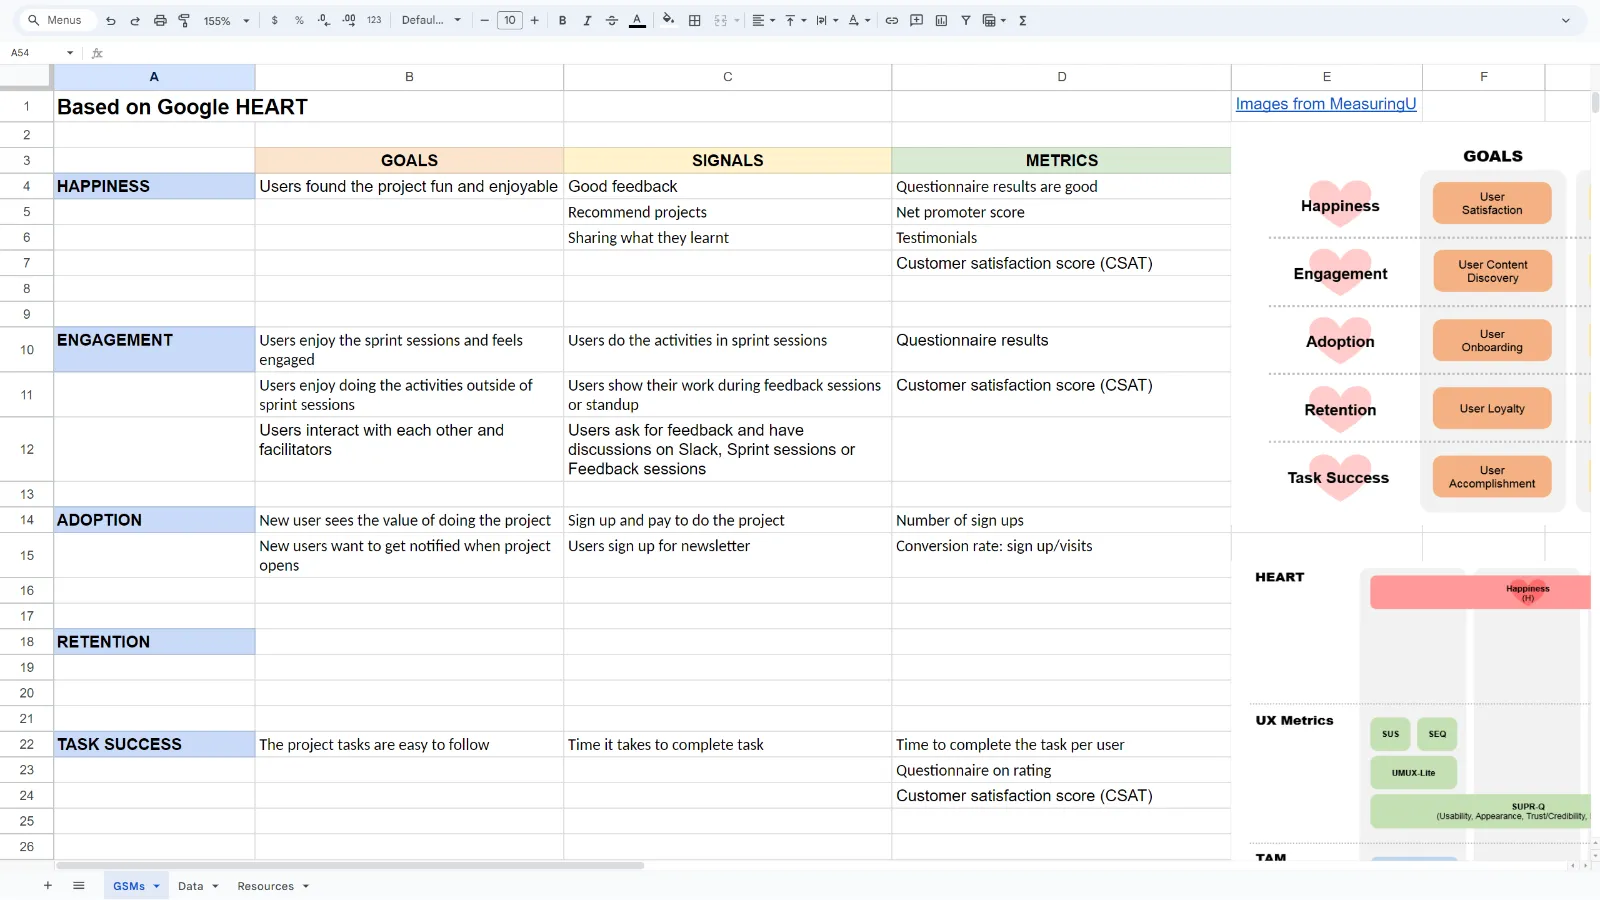Print the spreadsheet
1600x900 pixels.
click(160, 20)
